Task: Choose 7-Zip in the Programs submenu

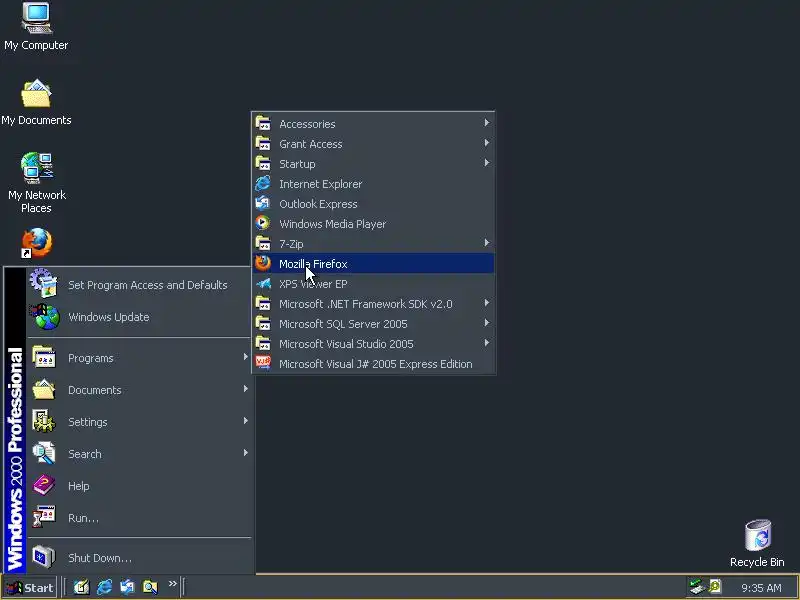Action: pyautogui.click(x=373, y=244)
